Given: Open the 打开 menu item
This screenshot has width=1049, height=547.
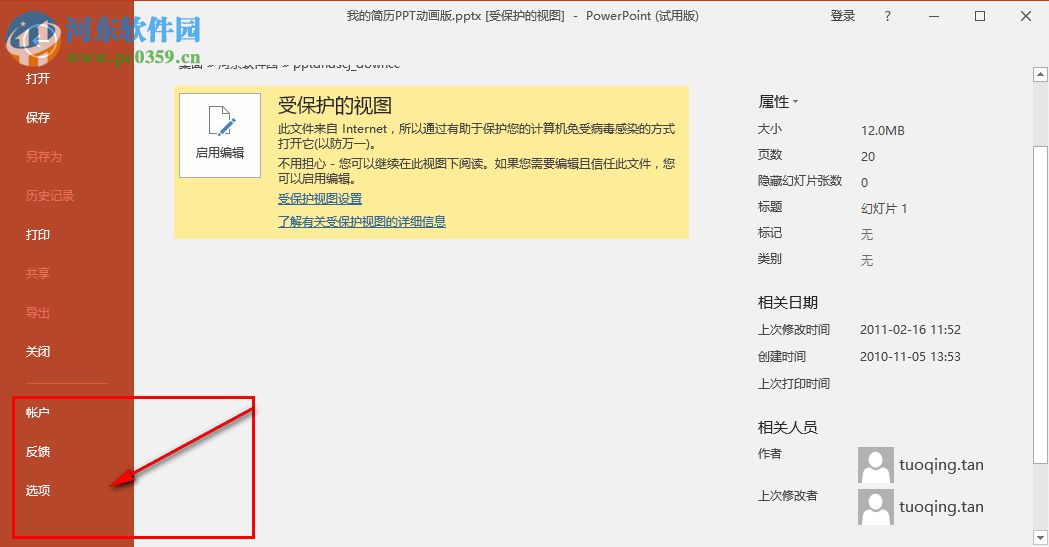Looking at the screenshot, I should 38,79.
